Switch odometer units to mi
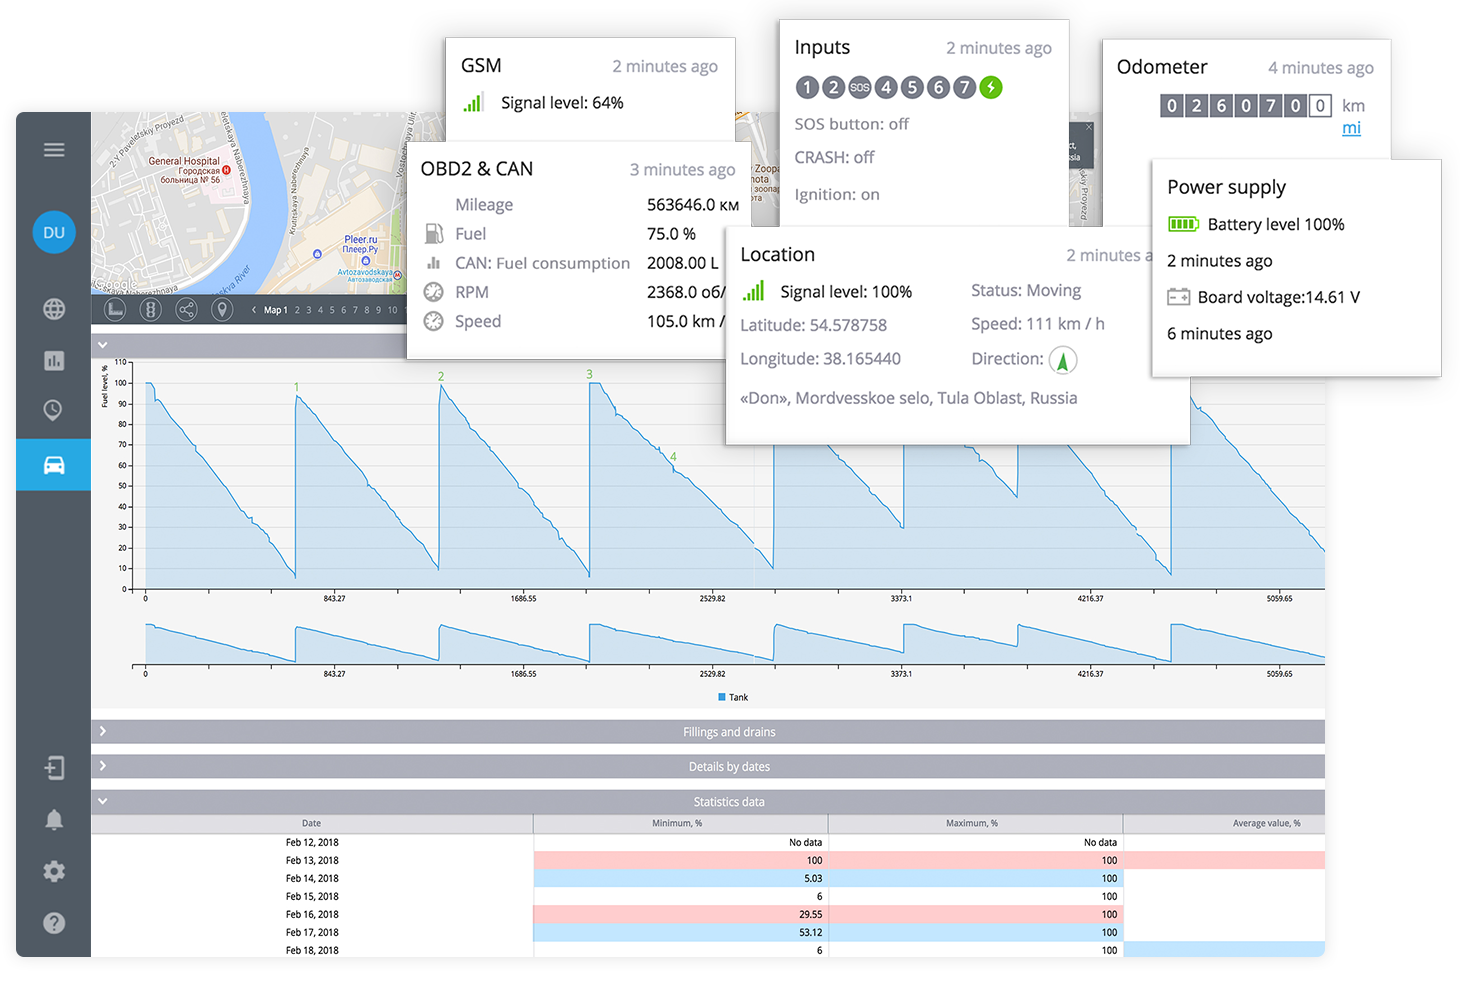Viewport: 1460px width, 981px height. point(1351,128)
